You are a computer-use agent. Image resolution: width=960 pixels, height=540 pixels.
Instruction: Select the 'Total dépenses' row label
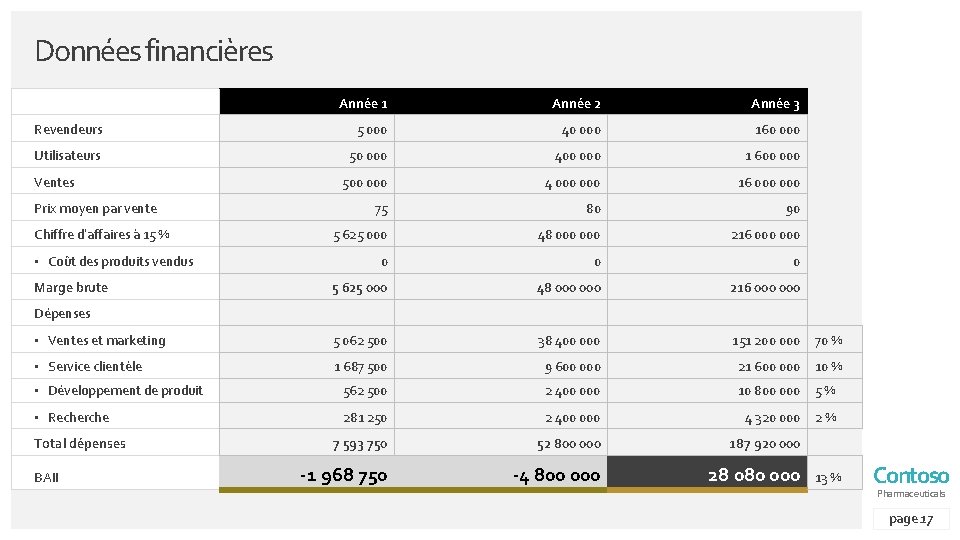(80, 443)
